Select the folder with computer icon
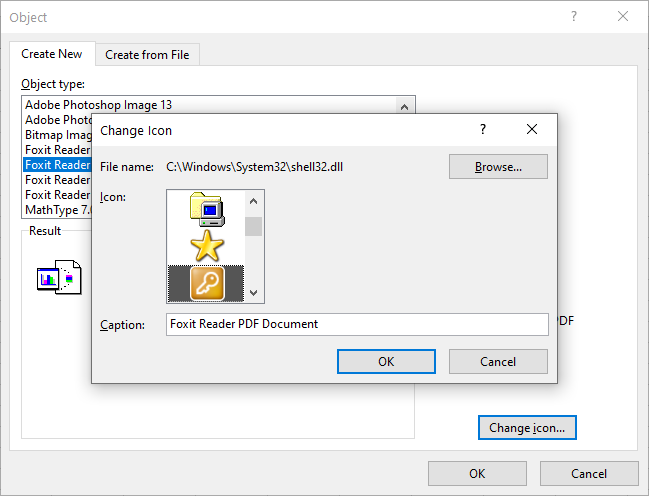Viewport: 649px width, 496px height. click(x=206, y=208)
